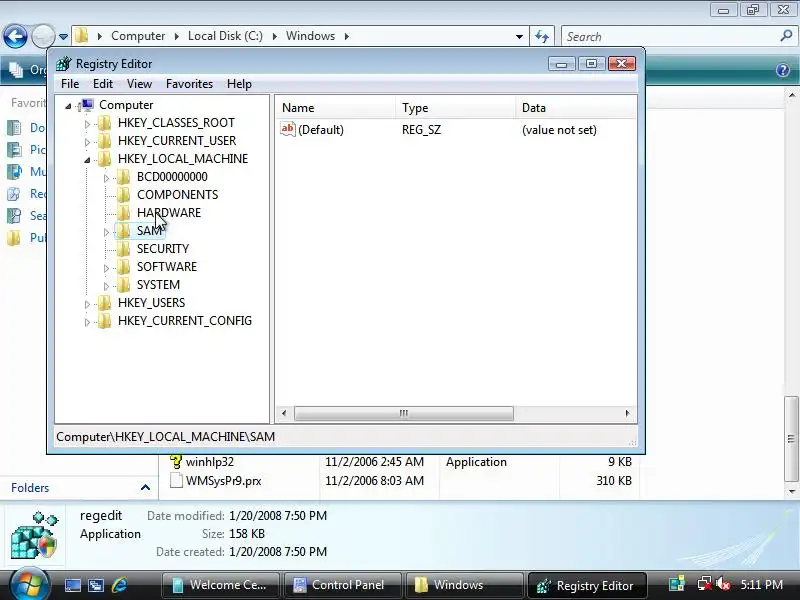Image resolution: width=800 pixels, height=600 pixels.
Task: Open the address bar history dropdown
Action: [519, 37]
